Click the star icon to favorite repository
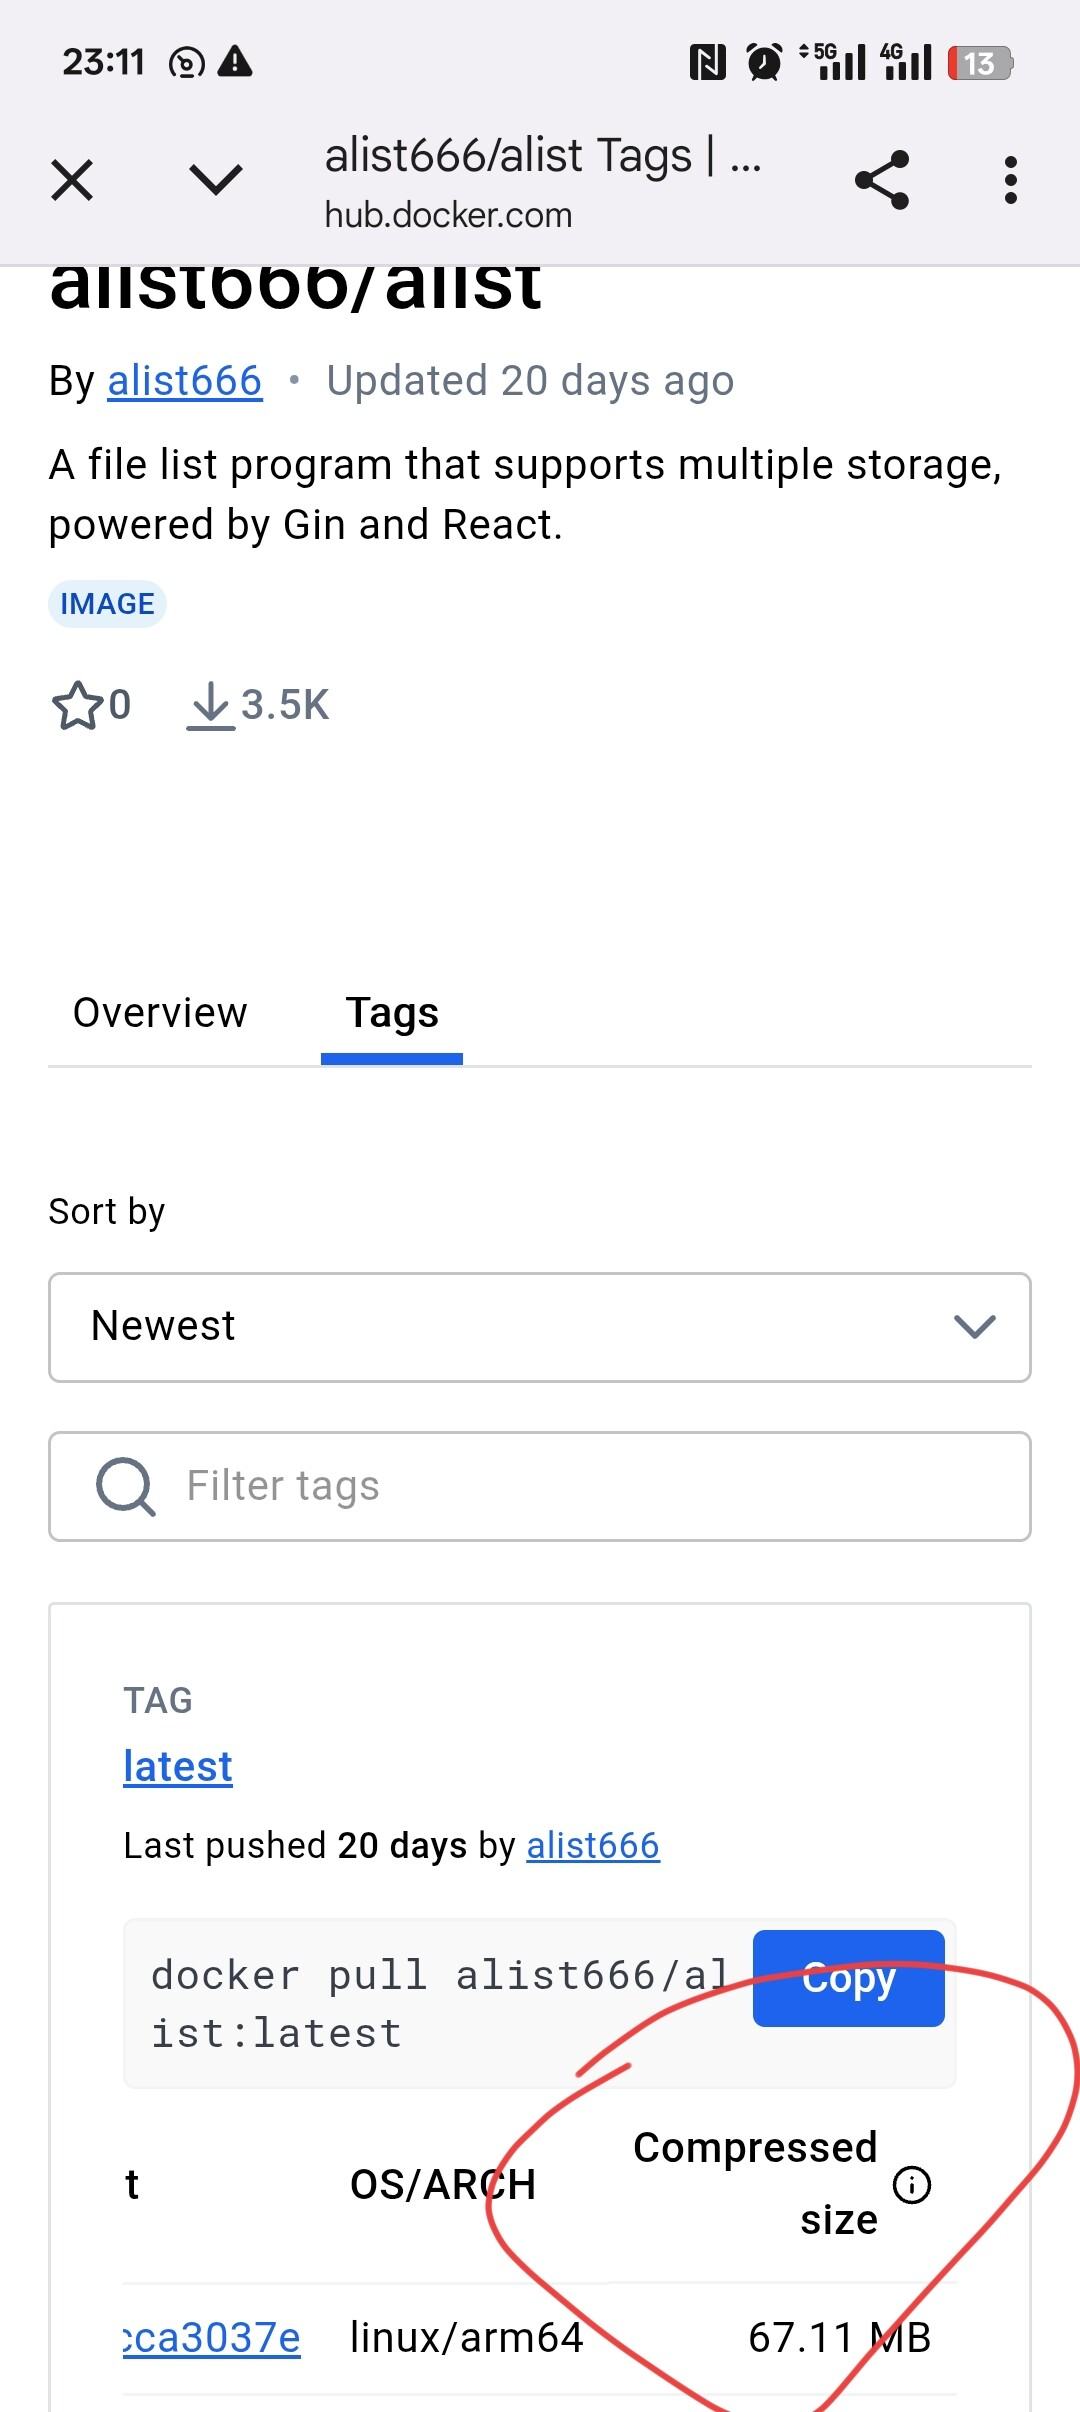The image size is (1080, 2412). pyautogui.click(x=76, y=705)
